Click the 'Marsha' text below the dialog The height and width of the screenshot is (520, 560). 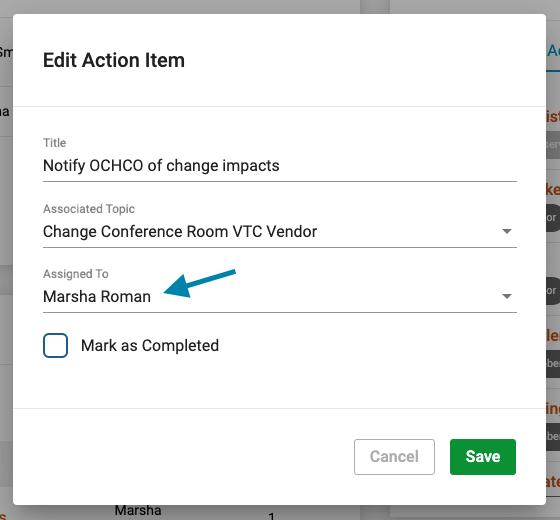coord(138,510)
